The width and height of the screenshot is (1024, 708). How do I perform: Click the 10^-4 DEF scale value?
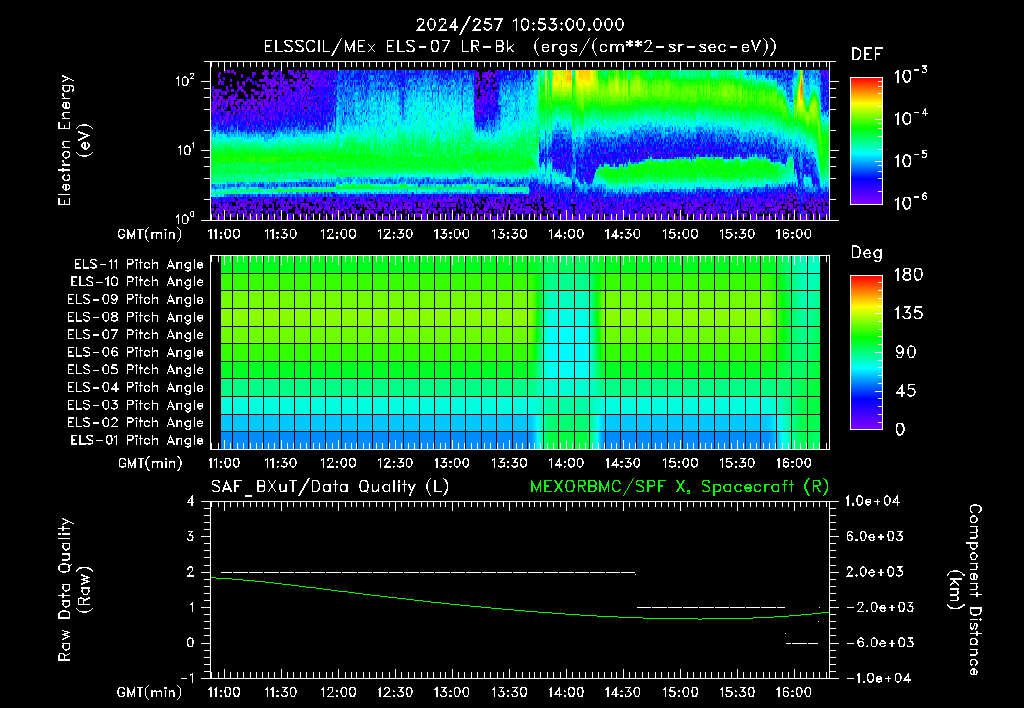910,118
